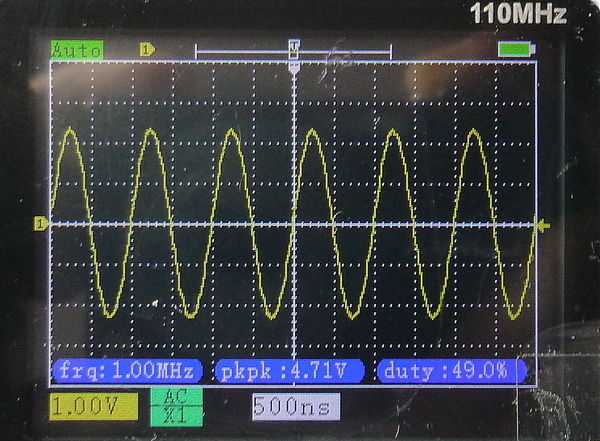Toggle the AC coupling setting
This screenshot has width=600, height=441.
[175, 397]
